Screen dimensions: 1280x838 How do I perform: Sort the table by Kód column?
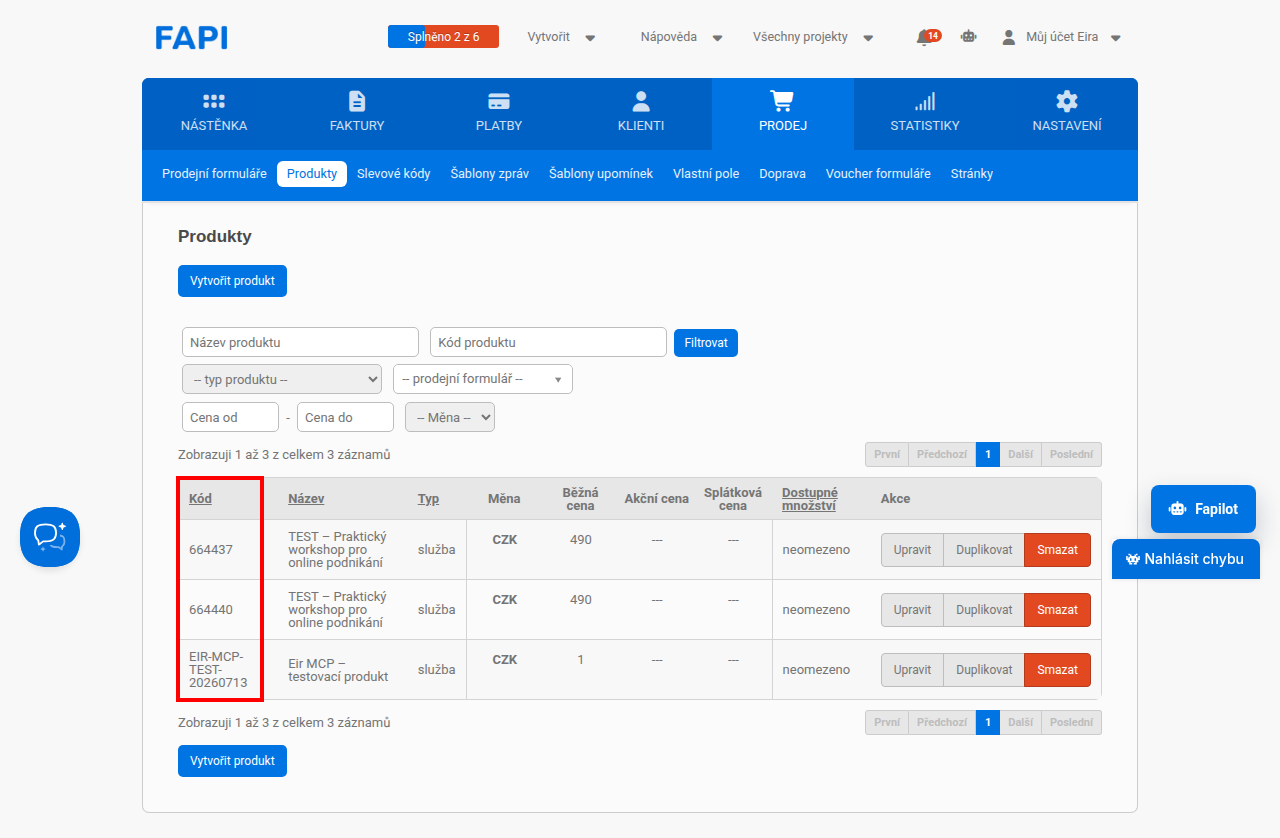click(x=200, y=499)
